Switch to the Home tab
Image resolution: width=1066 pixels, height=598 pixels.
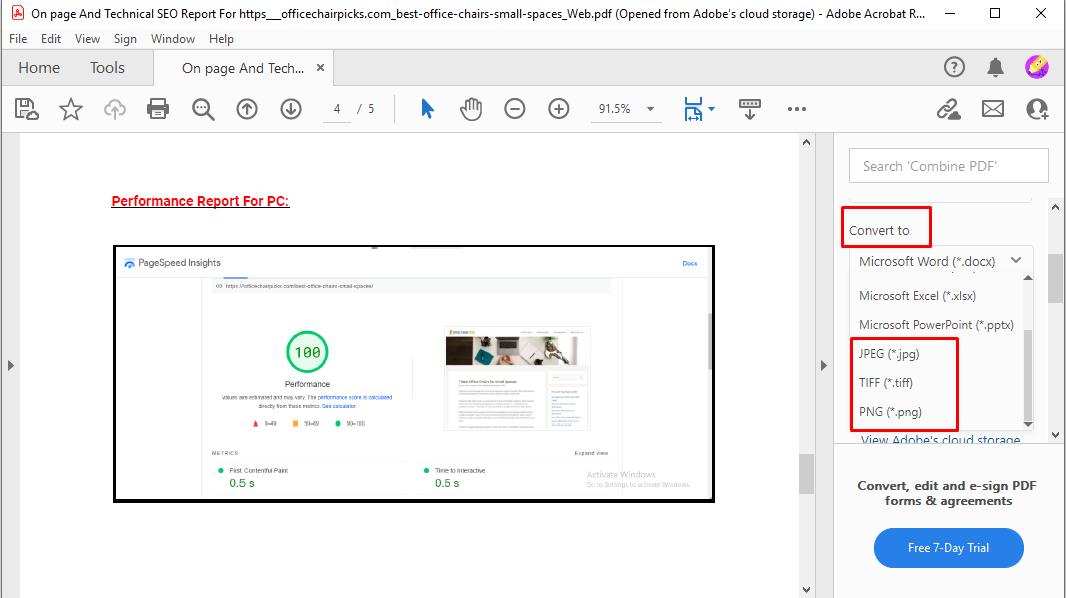38,67
